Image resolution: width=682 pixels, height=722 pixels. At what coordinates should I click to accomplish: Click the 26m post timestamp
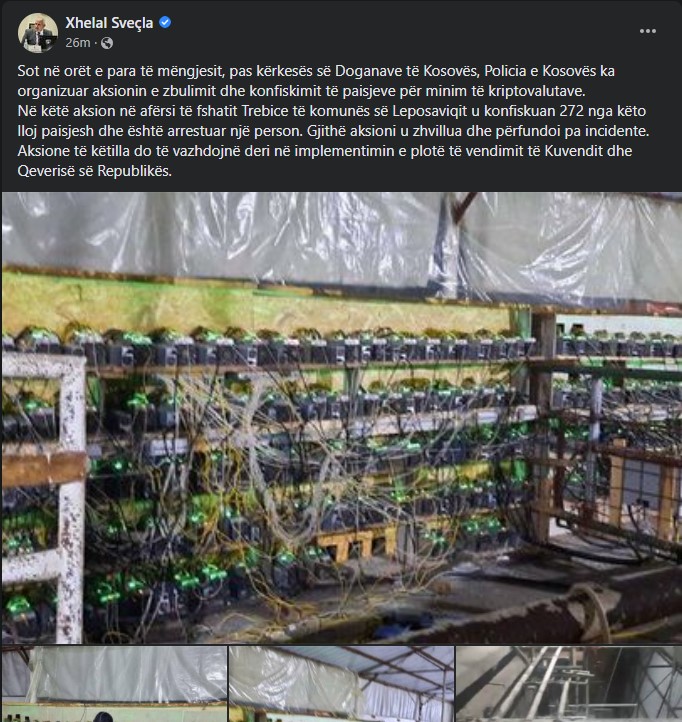point(78,43)
